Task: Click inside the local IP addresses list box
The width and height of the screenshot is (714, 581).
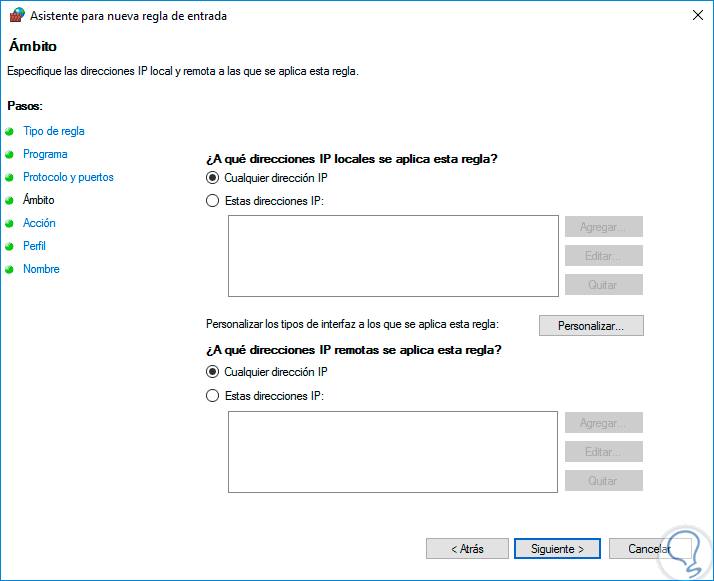Action: (393, 256)
